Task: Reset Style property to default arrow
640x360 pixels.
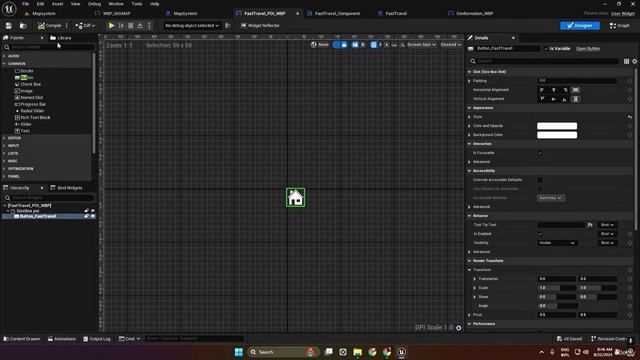Action: coord(630,117)
